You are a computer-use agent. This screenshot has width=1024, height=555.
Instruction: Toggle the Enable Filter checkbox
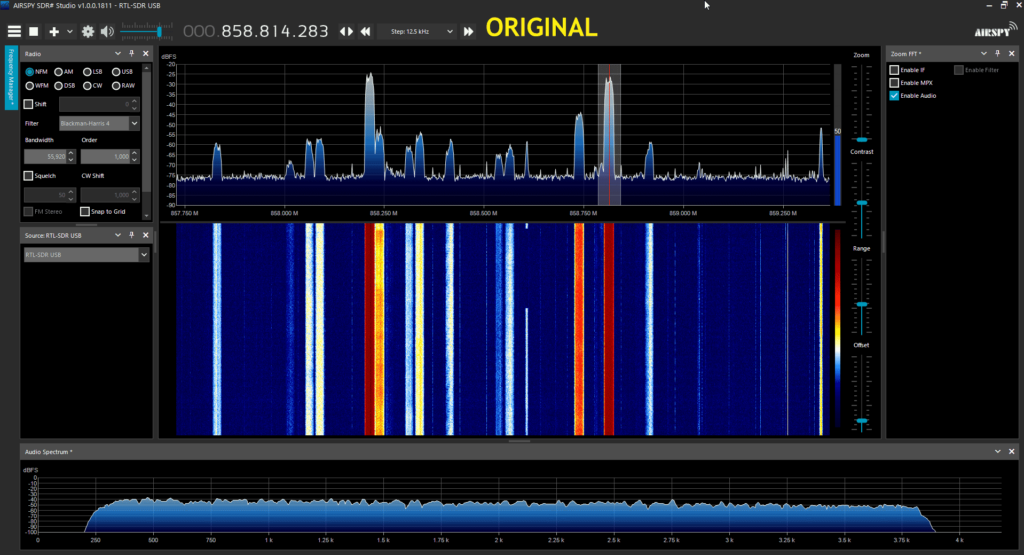pyautogui.click(x=959, y=70)
